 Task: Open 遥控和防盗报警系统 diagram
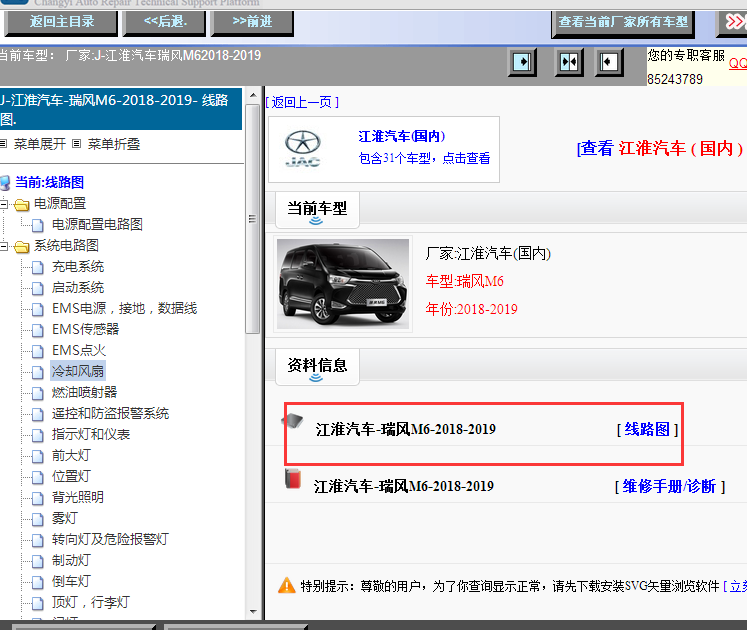110,413
